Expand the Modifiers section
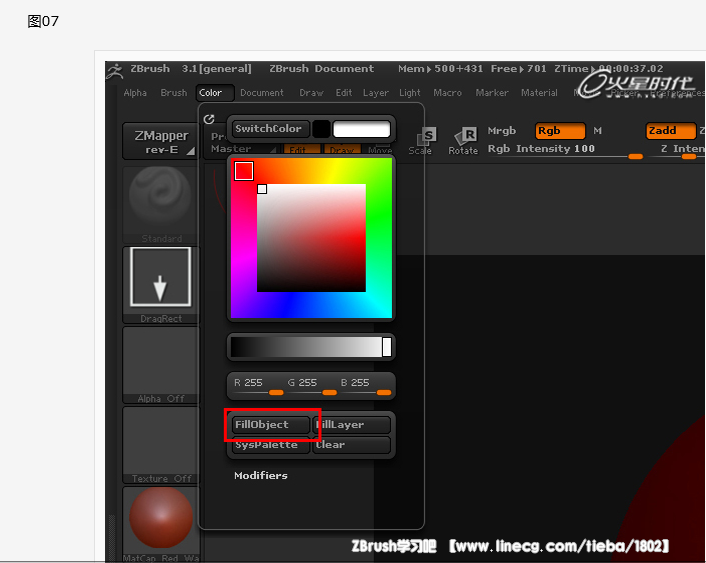The image size is (706, 563). pyautogui.click(x=261, y=476)
